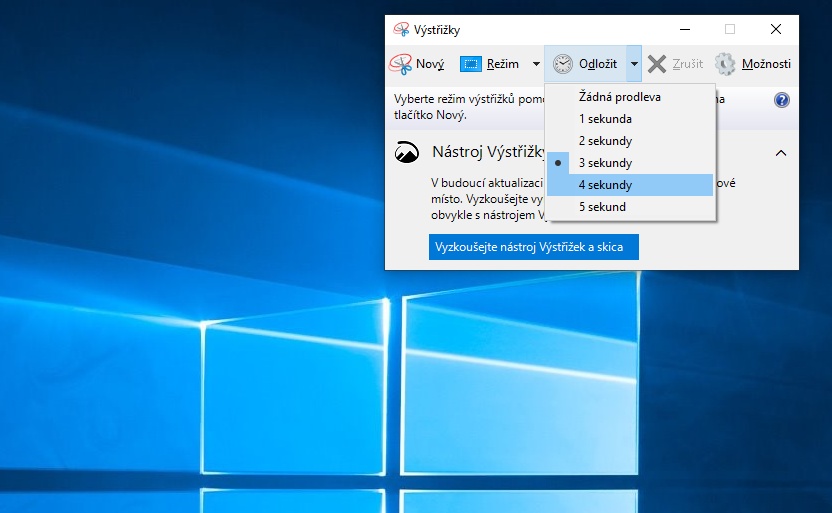
Task: Toggle the Odložit dropdown arrow
Action: pyautogui.click(x=634, y=64)
